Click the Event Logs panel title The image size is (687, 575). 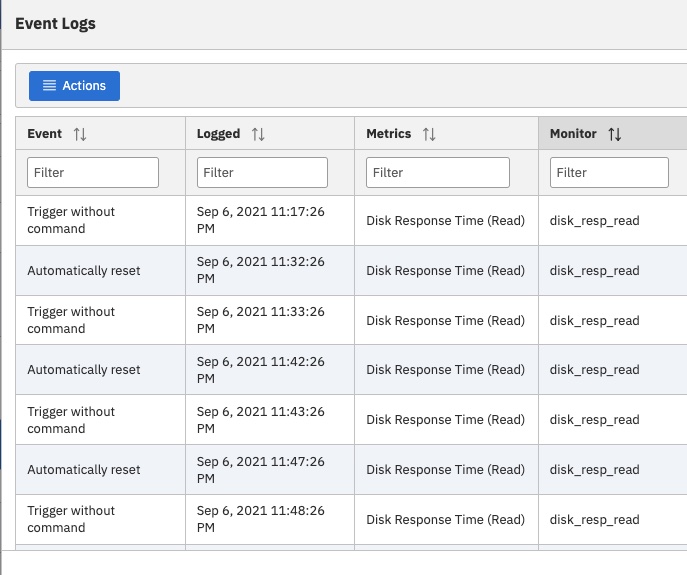[x=55, y=24]
